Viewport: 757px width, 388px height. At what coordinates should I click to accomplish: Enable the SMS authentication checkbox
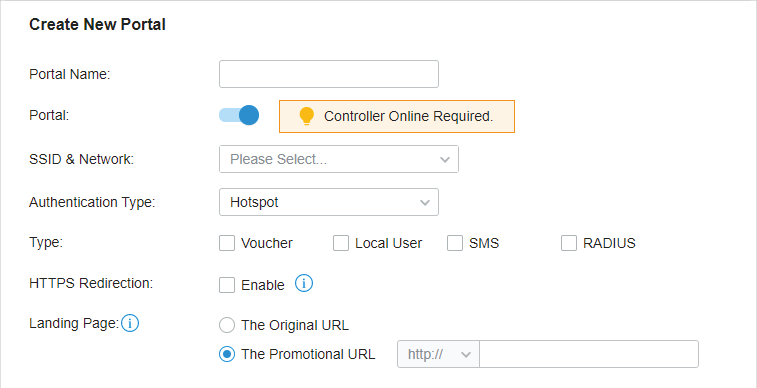(x=455, y=243)
